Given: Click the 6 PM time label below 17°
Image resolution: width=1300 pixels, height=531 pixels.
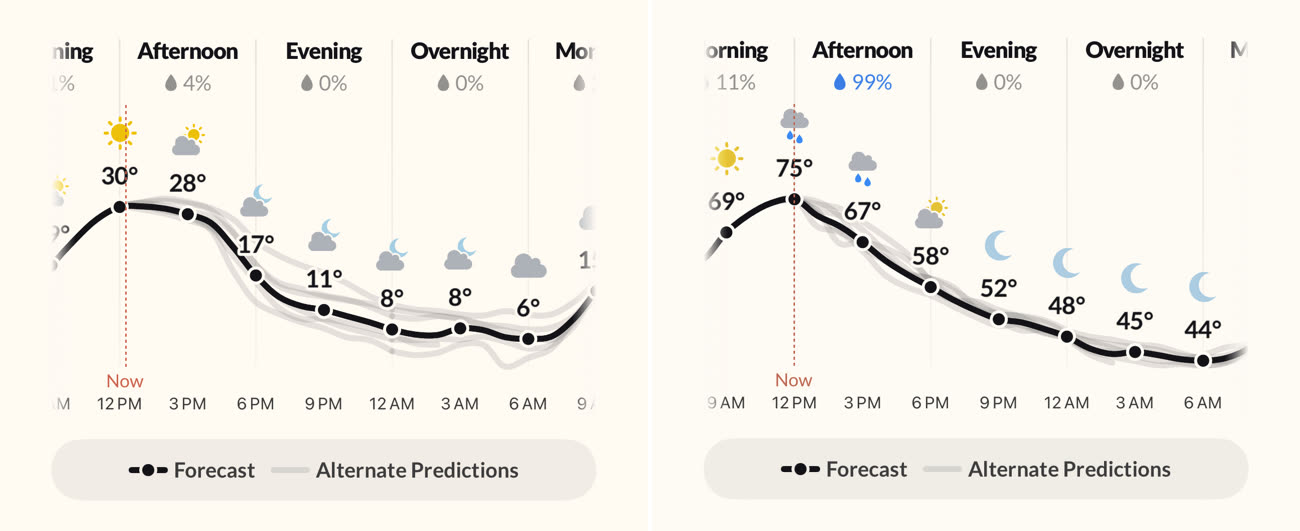Looking at the screenshot, I should tap(256, 404).
